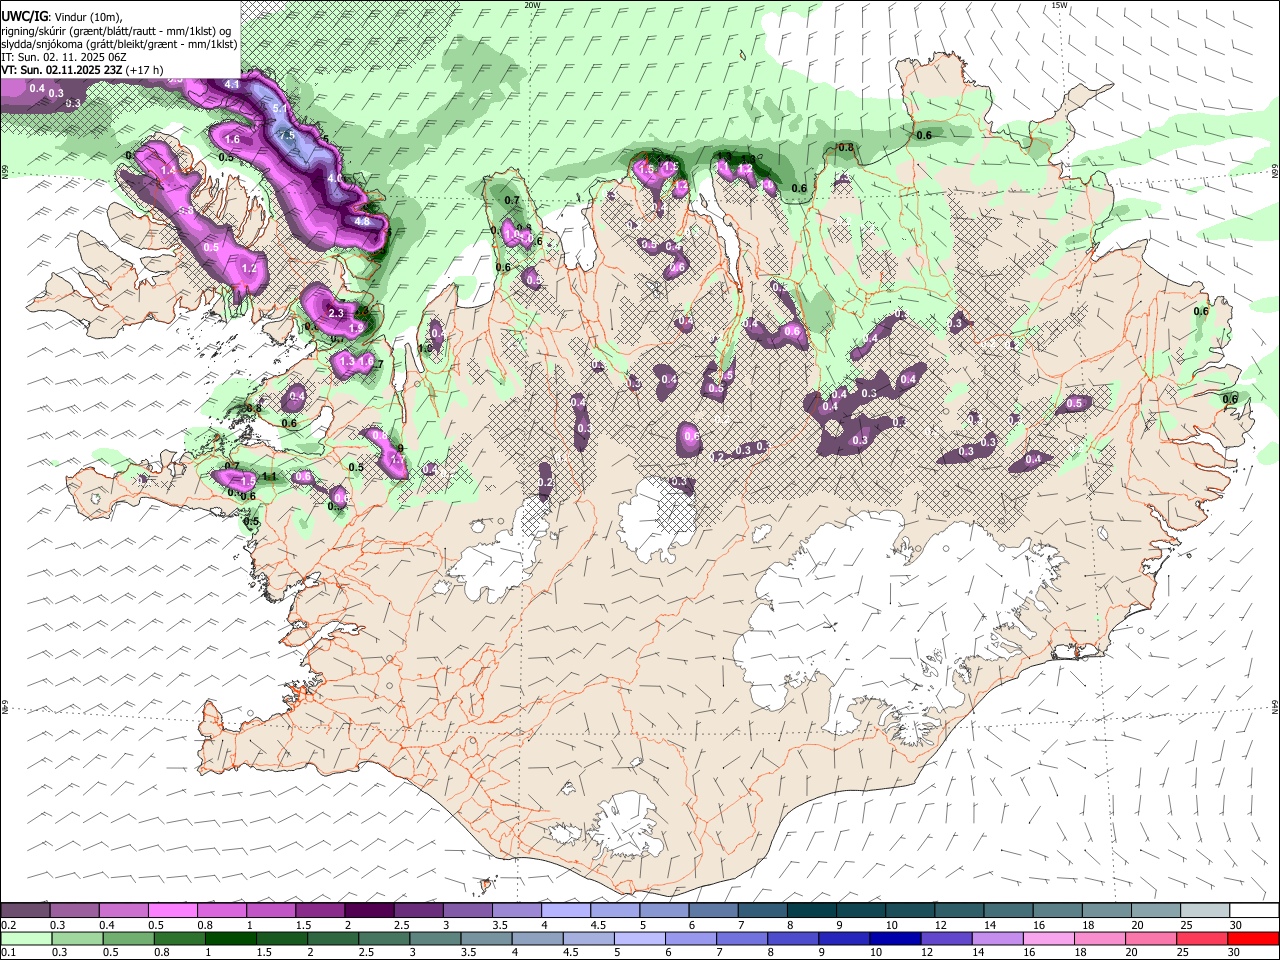Image resolution: width=1280 pixels, height=960 pixels.
Task: Select upper legend swatch between 10 and 12
Action: pos(910,910)
